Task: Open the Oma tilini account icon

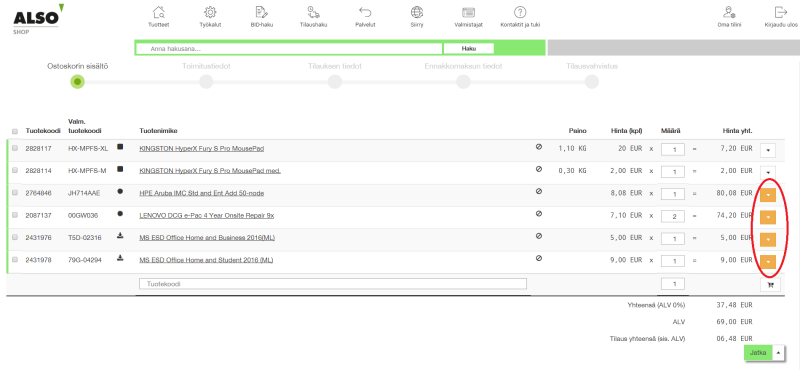Action: [729, 12]
